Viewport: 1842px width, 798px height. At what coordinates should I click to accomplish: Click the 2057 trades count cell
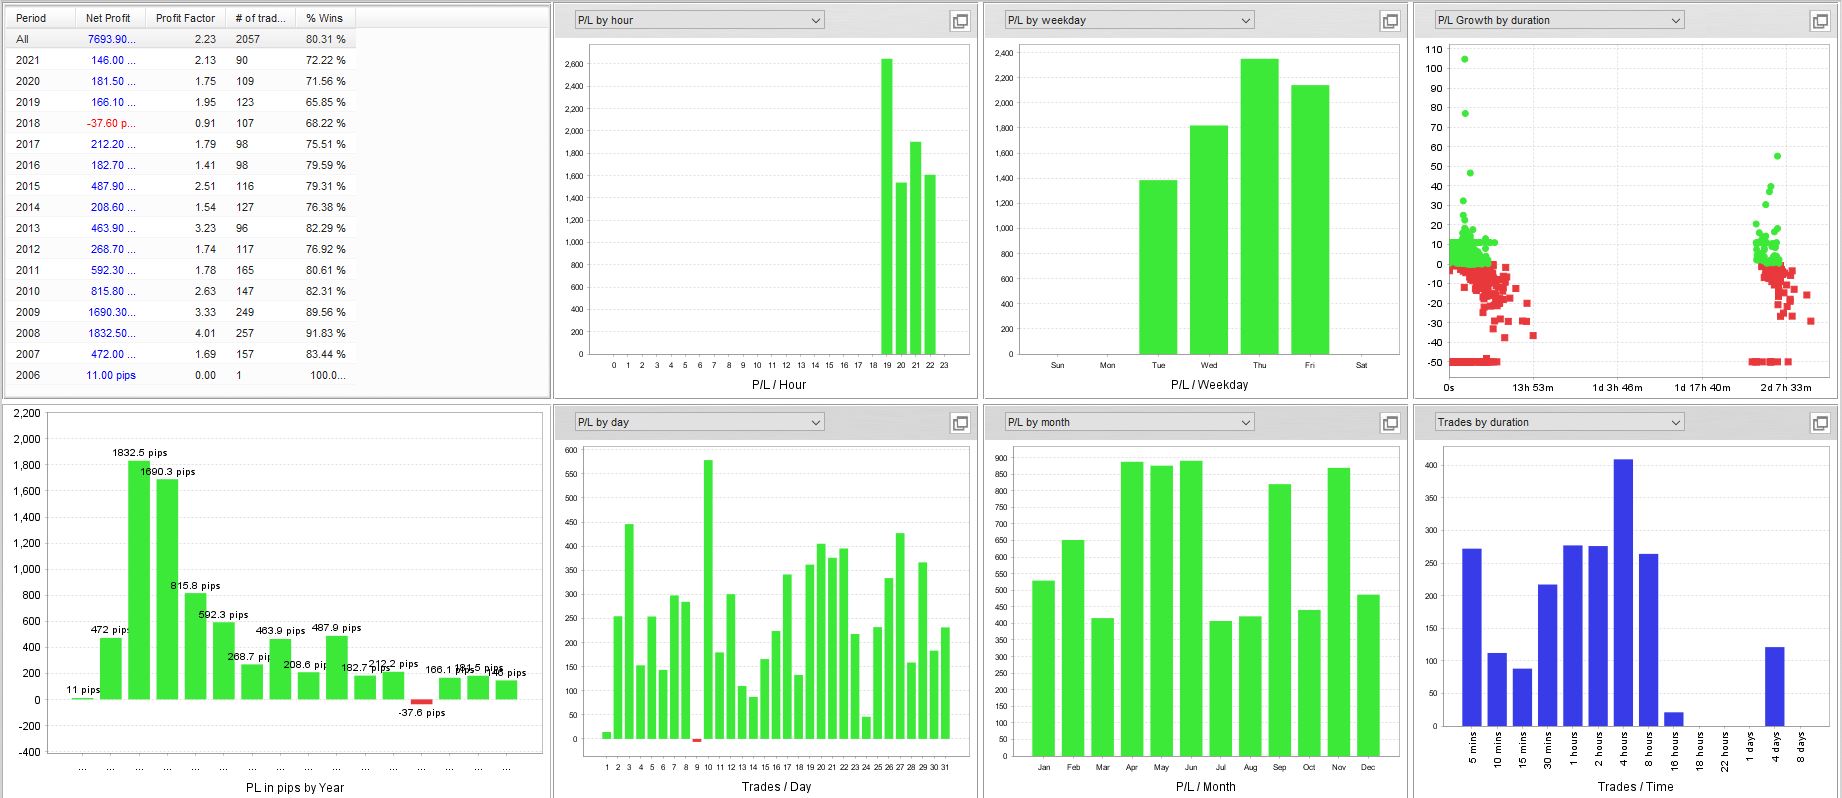[260, 39]
